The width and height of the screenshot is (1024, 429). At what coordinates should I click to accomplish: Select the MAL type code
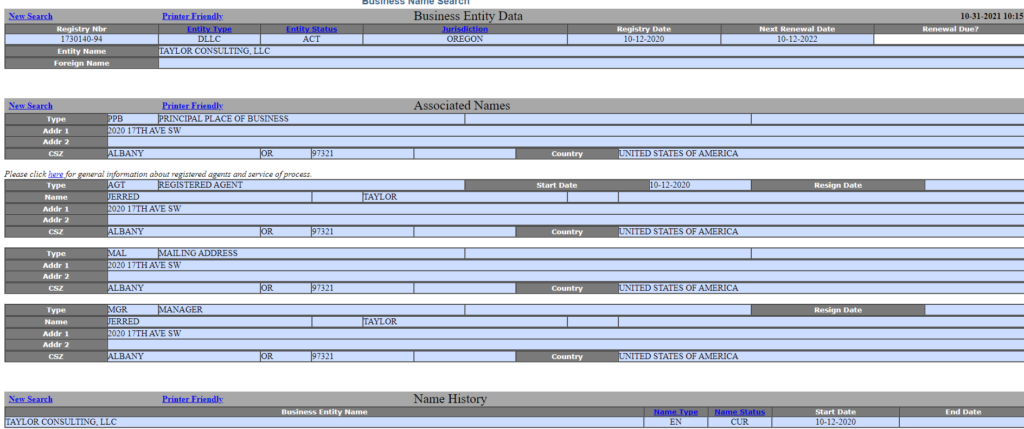[x=116, y=253]
